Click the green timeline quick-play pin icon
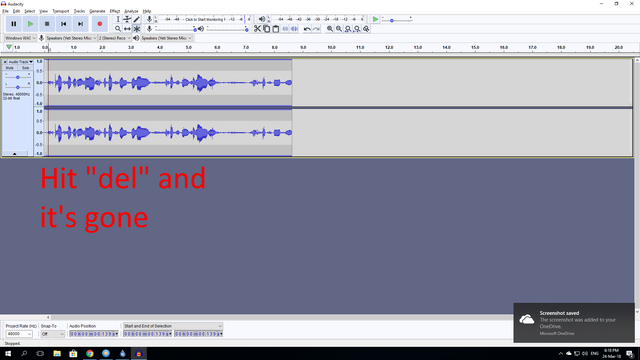 click(9, 47)
